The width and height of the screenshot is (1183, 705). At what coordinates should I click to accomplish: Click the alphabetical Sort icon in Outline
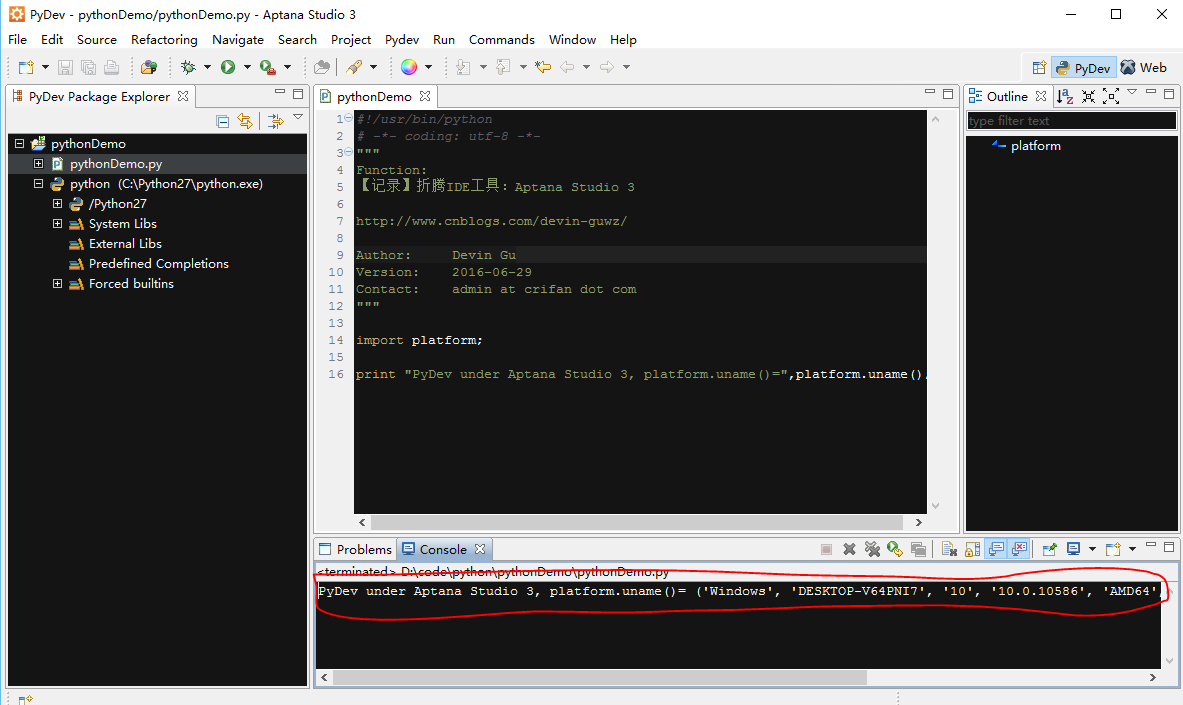click(x=1065, y=96)
